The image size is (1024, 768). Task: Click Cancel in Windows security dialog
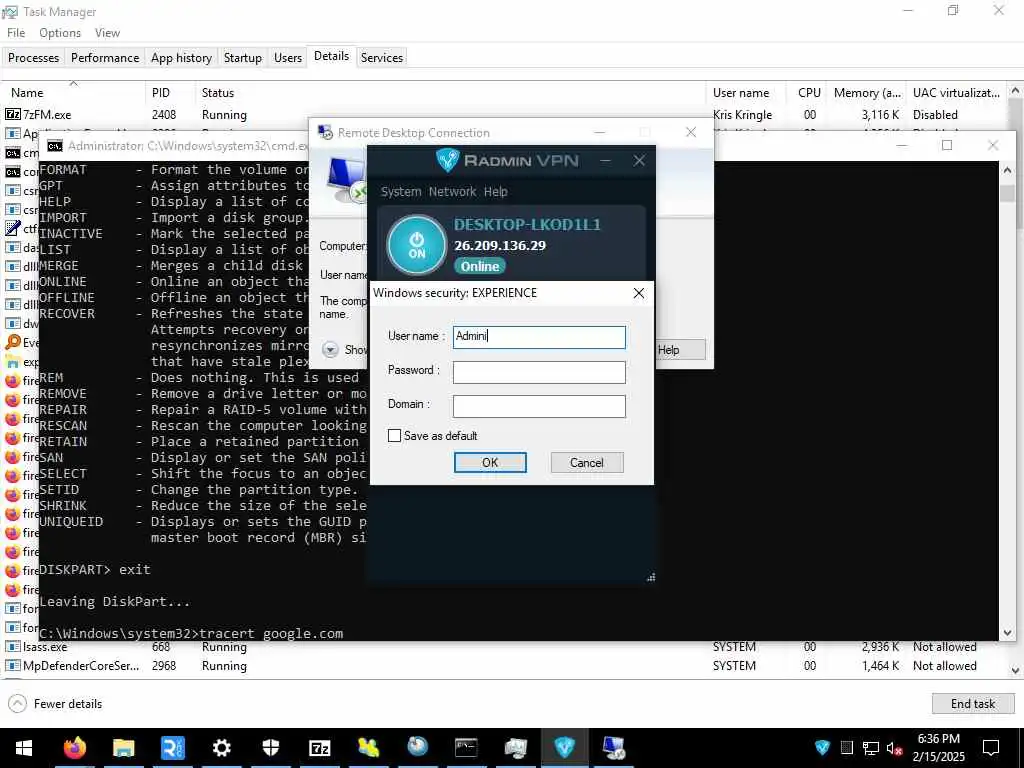click(x=586, y=462)
